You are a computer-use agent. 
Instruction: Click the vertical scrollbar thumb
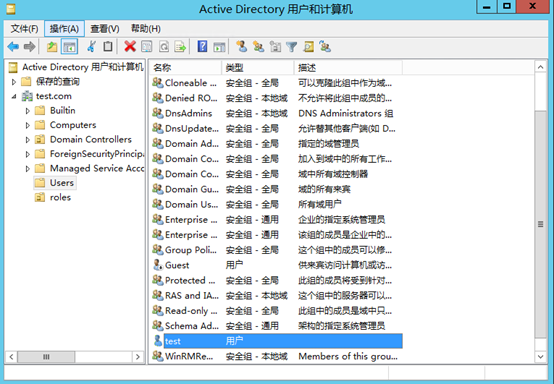541,224
